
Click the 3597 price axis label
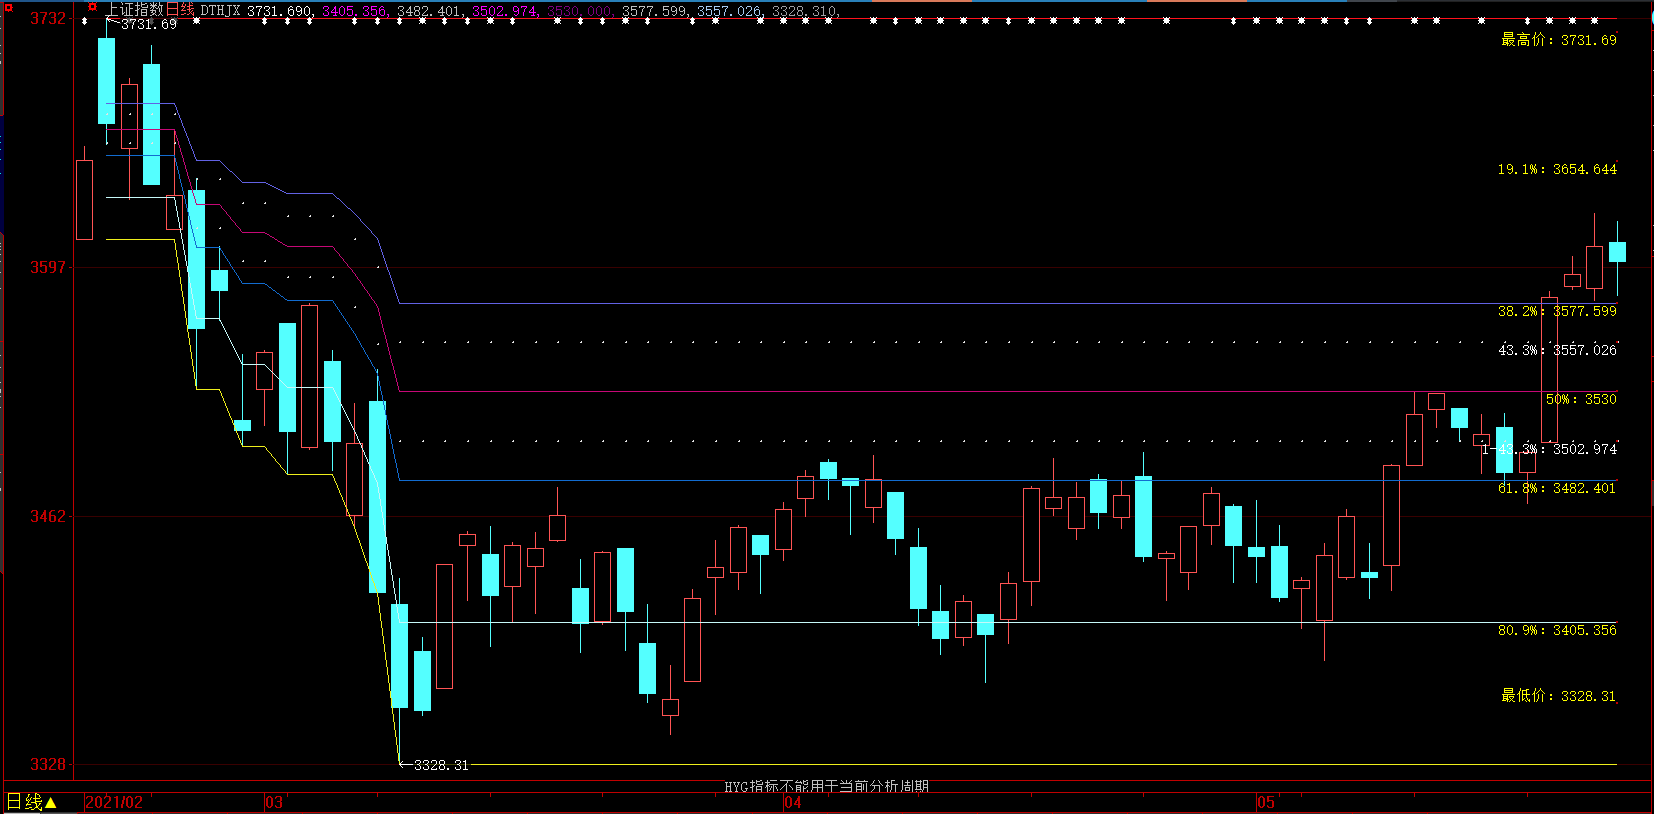pyautogui.click(x=48, y=267)
